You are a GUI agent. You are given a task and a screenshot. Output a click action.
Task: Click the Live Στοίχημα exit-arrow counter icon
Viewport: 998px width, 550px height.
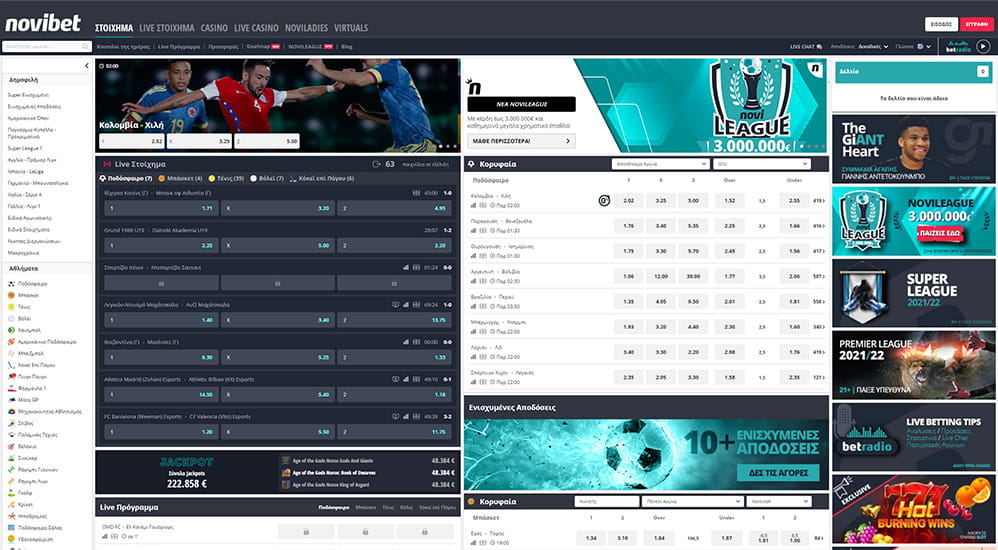[x=377, y=164]
